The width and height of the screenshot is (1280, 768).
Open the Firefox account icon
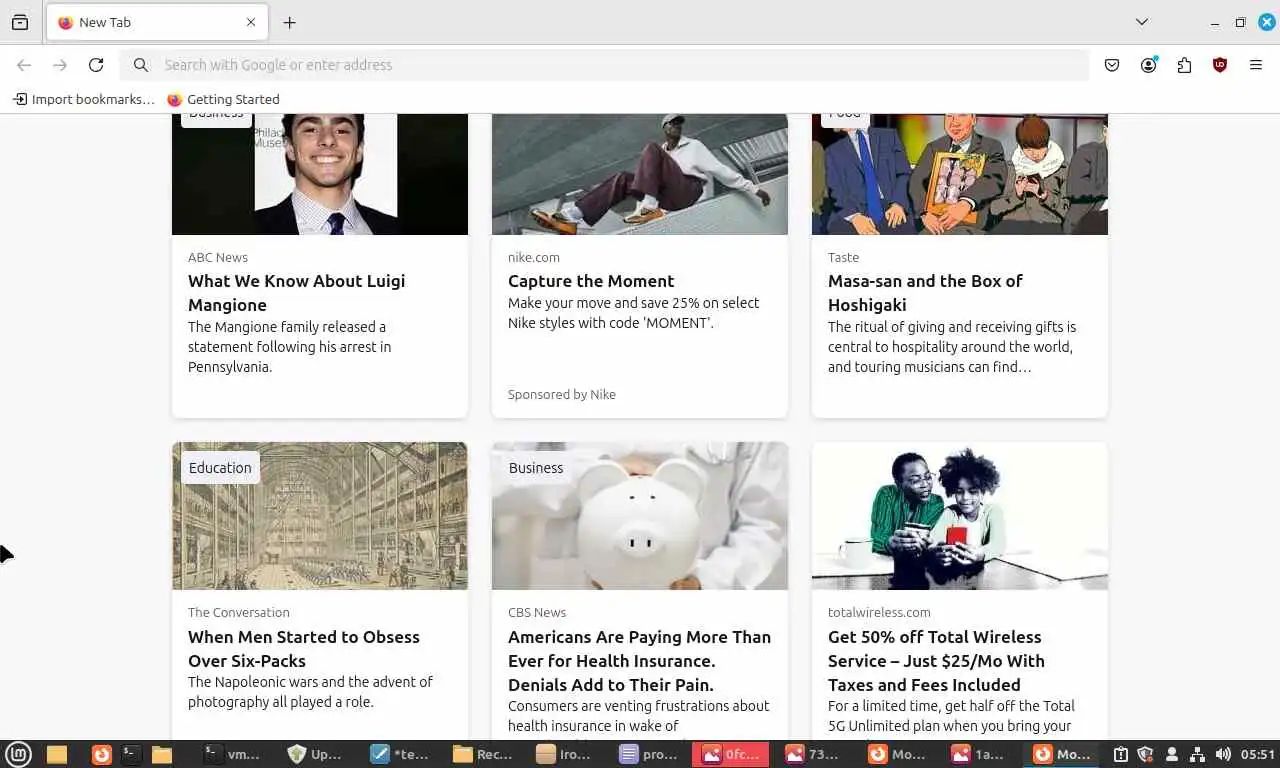pyautogui.click(x=1148, y=65)
